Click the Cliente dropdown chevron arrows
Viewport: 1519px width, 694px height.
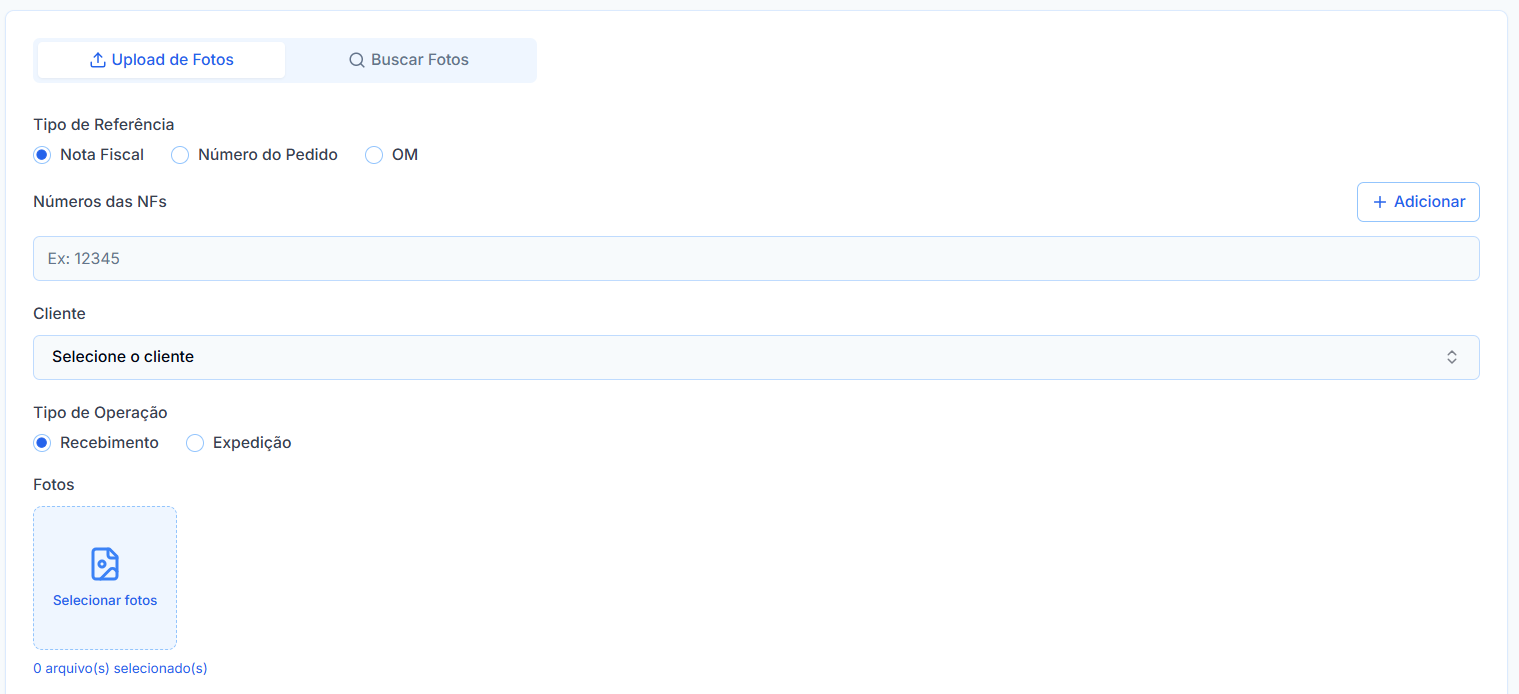click(1452, 357)
